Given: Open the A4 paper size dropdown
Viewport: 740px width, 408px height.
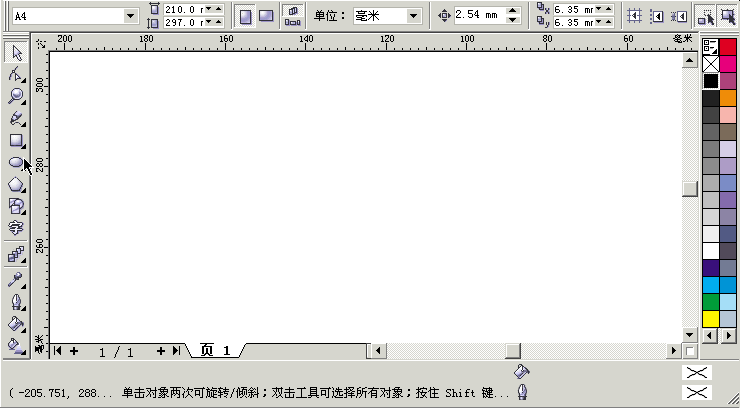Looking at the screenshot, I should pyautogui.click(x=131, y=16).
